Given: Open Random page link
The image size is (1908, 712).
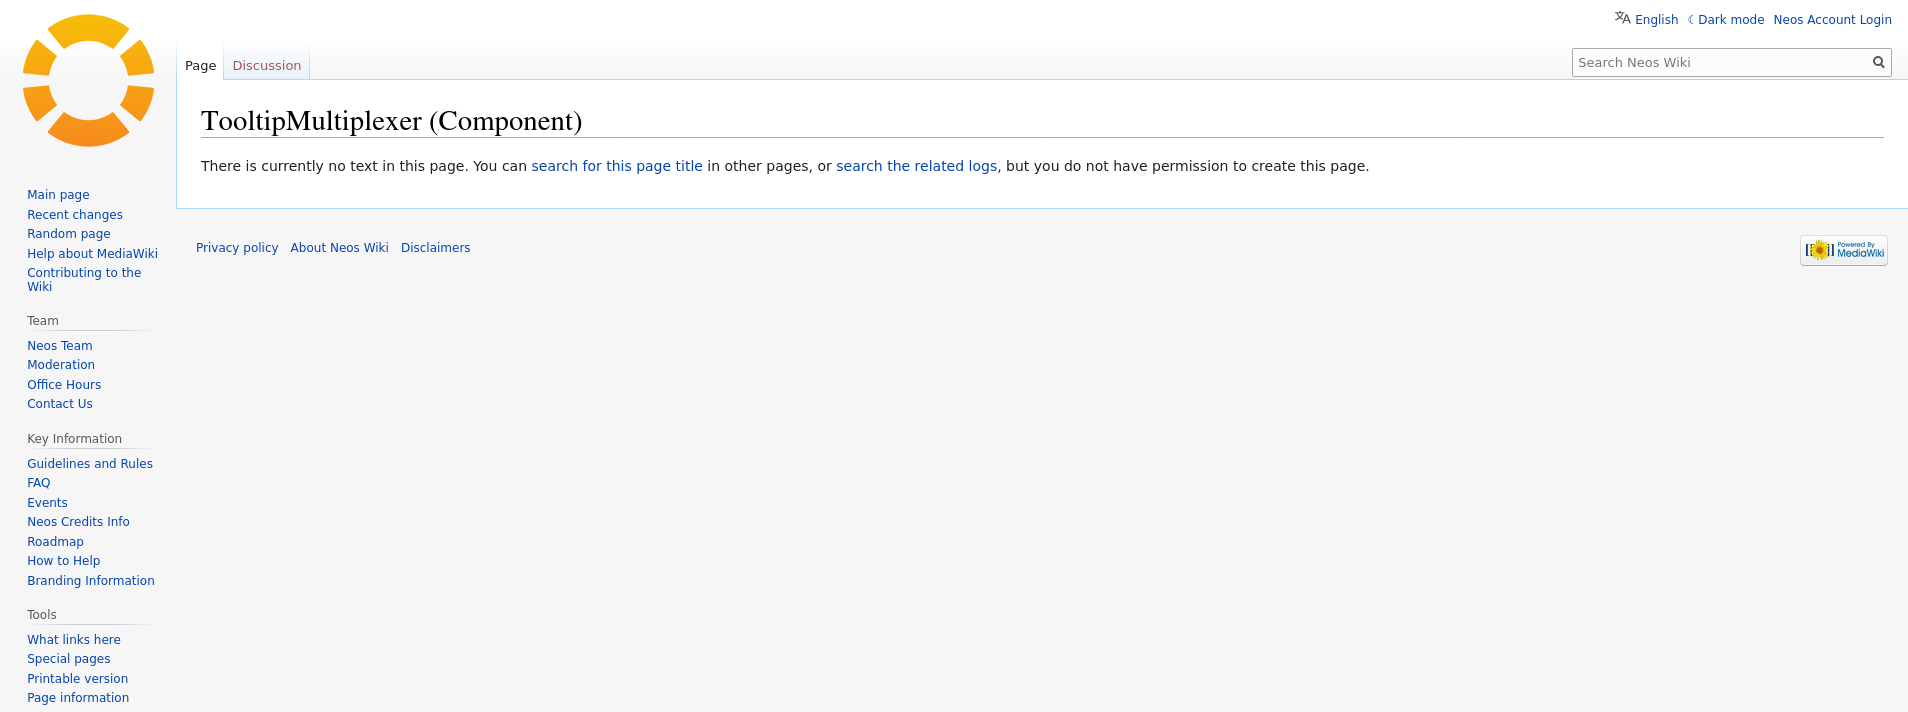Looking at the screenshot, I should pos(68,234).
